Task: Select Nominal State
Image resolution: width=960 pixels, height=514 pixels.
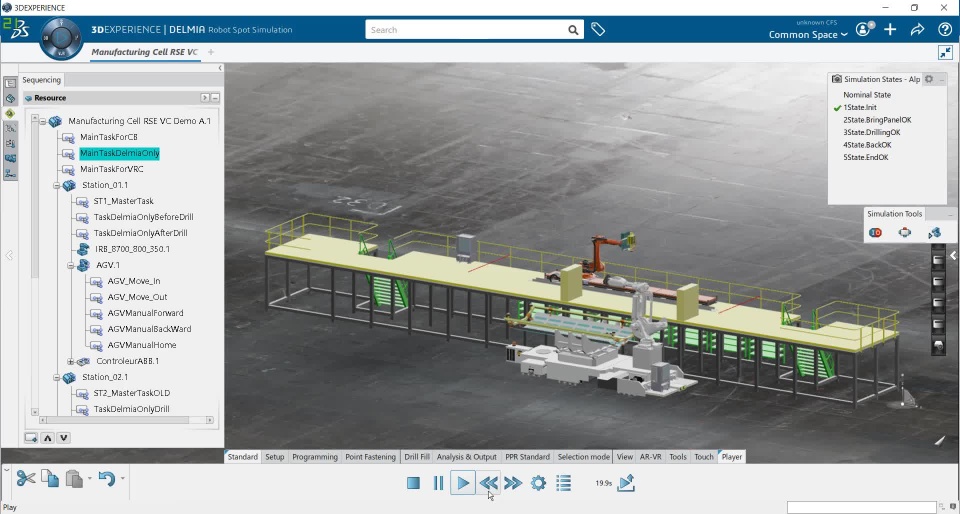Action: (867, 95)
